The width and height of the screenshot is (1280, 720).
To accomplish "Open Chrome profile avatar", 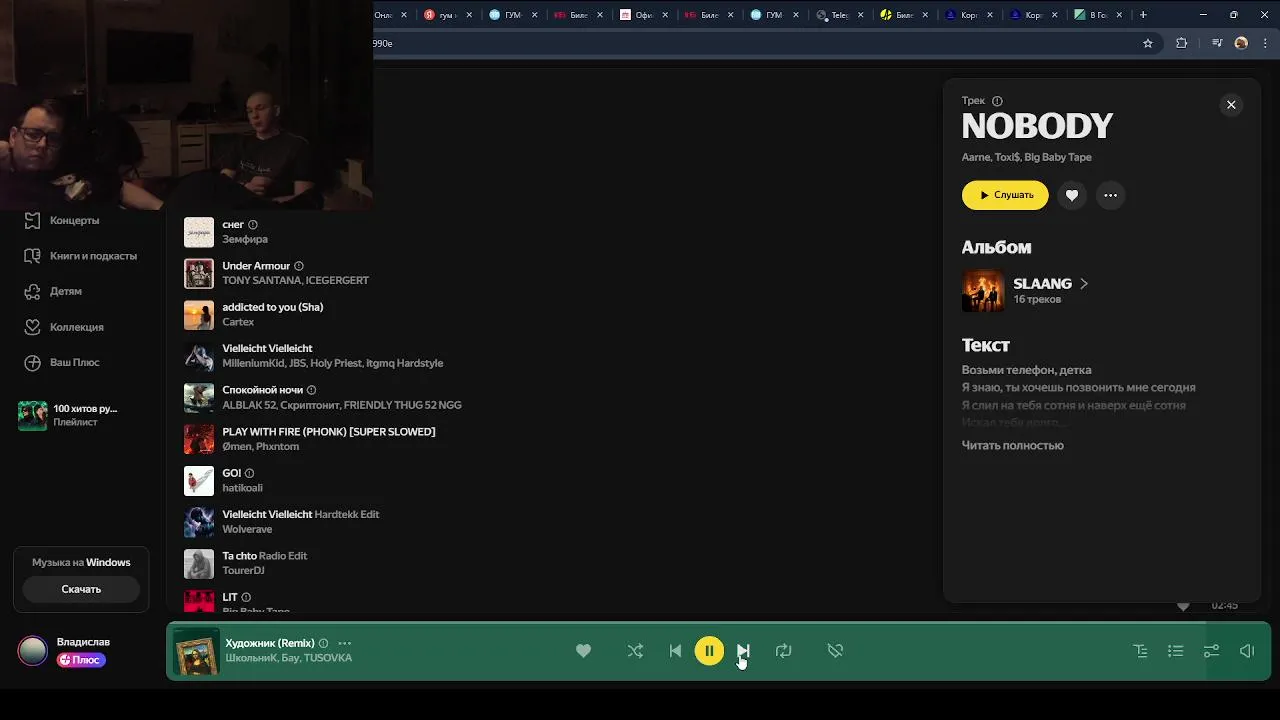I will pos(1241,43).
